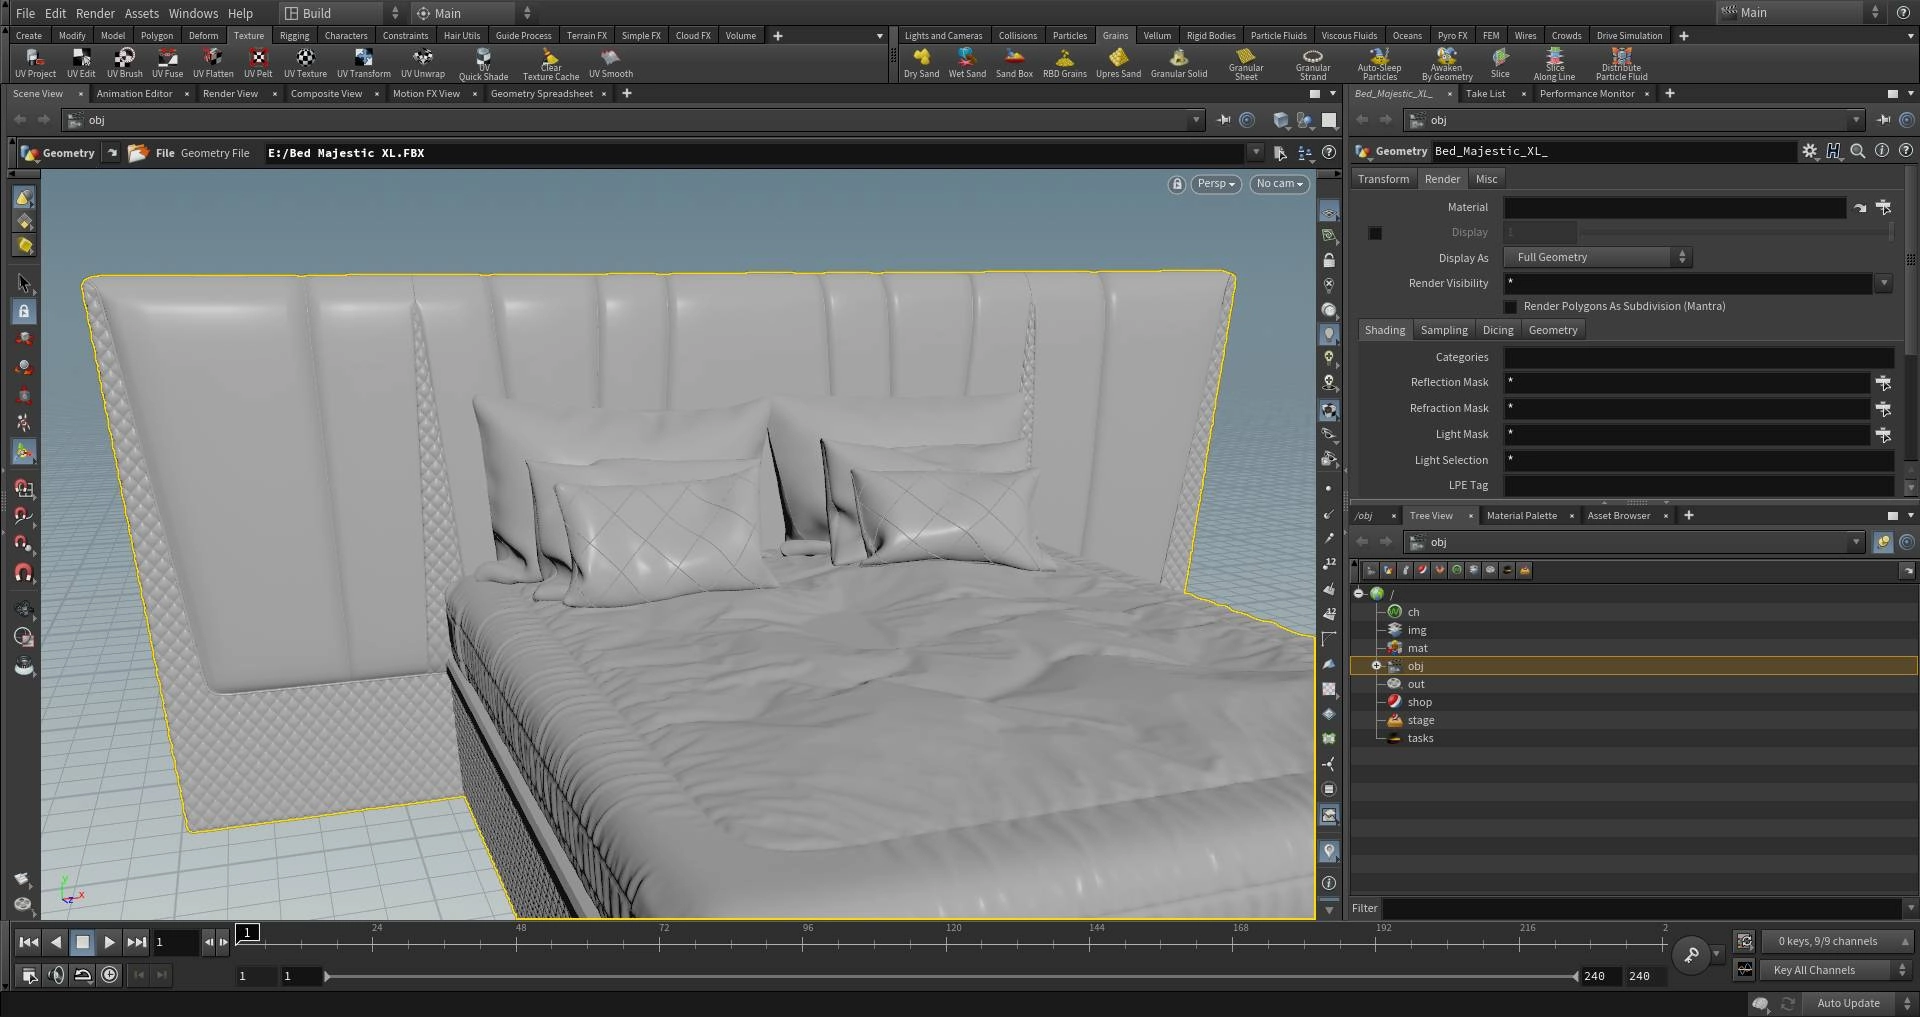Toggle the viewport display options icon
The image size is (1920, 1017).
[1328, 212]
